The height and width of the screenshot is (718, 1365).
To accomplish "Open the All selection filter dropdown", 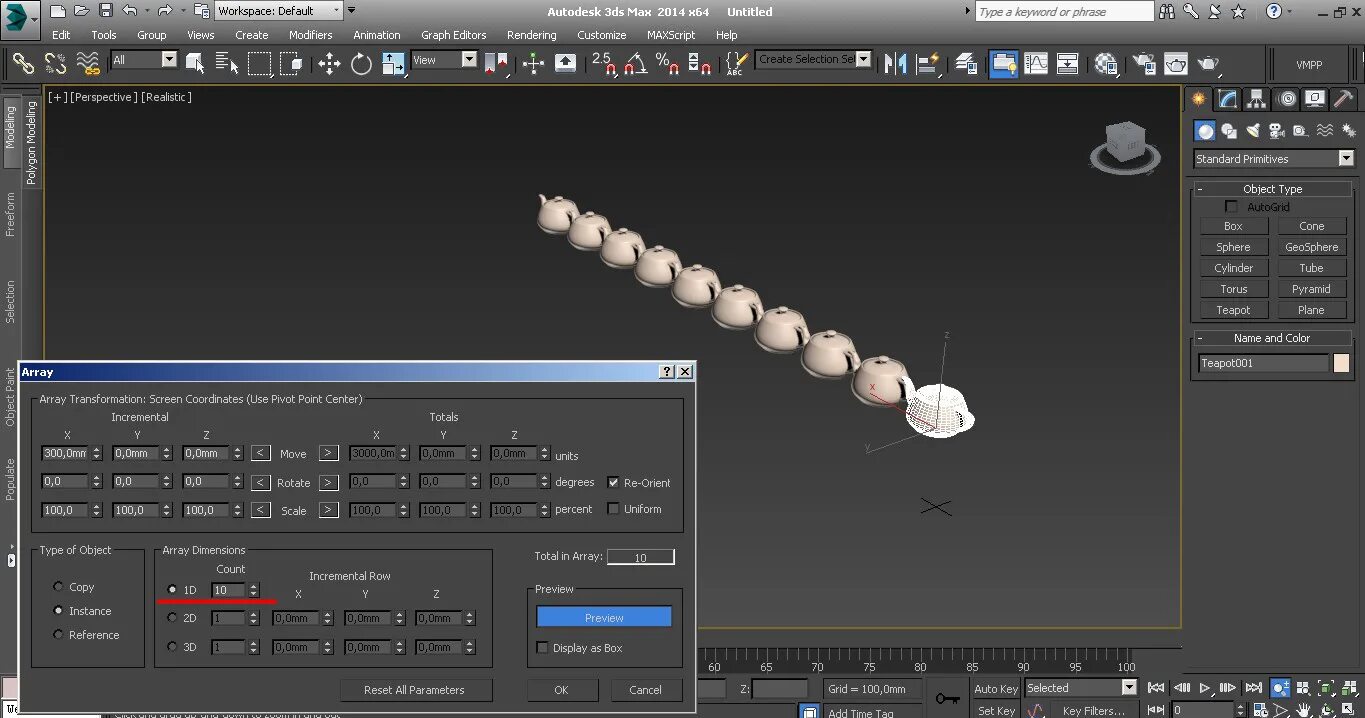I will point(144,60).
